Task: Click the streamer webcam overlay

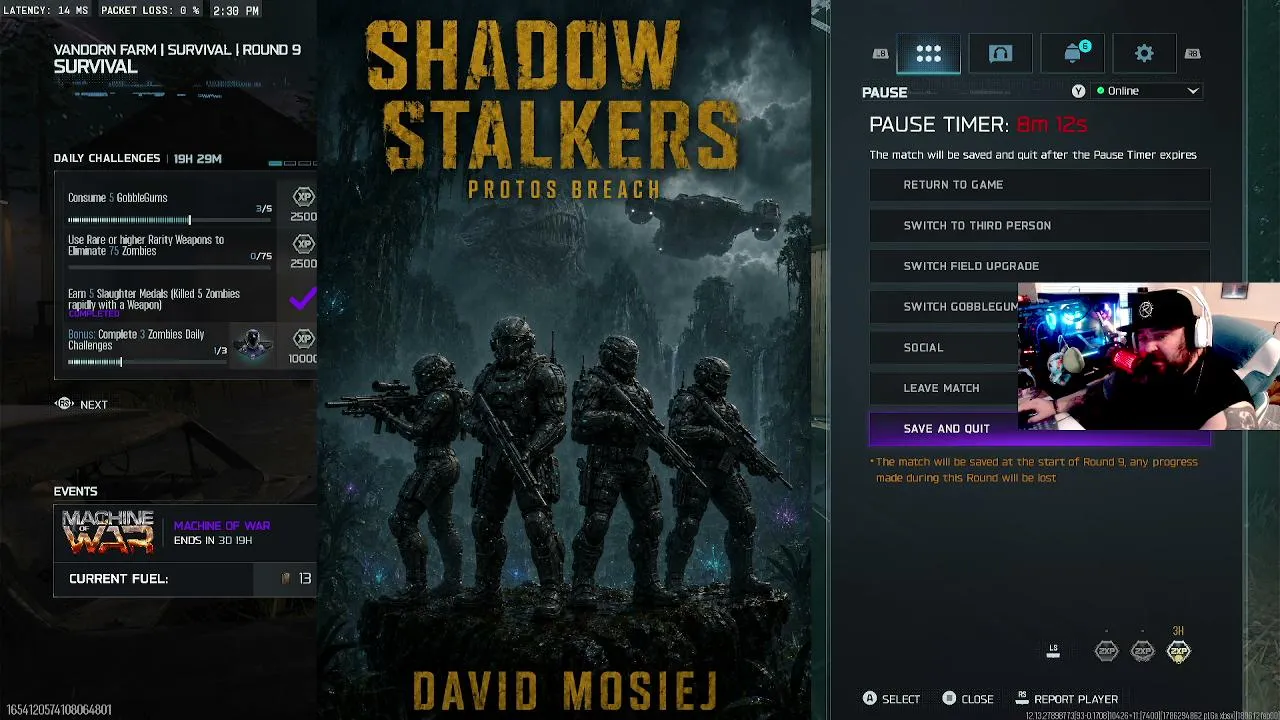Action: point(1149,356)
